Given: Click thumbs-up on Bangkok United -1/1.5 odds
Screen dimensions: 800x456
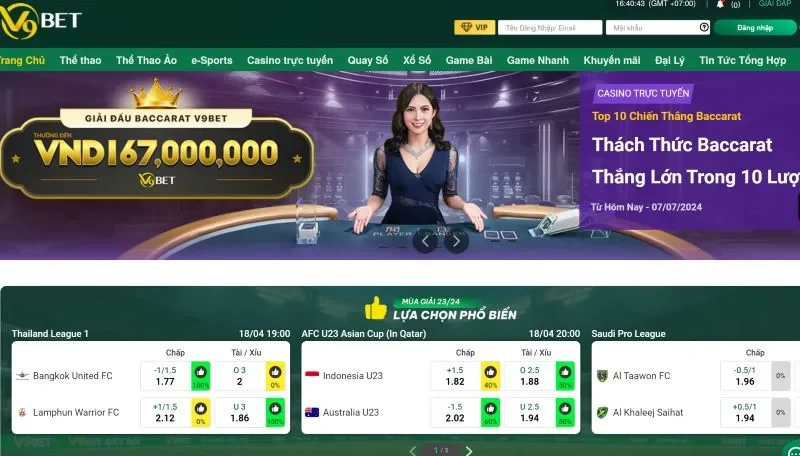Looking at the screenshot, I should [x=201, y=376].
